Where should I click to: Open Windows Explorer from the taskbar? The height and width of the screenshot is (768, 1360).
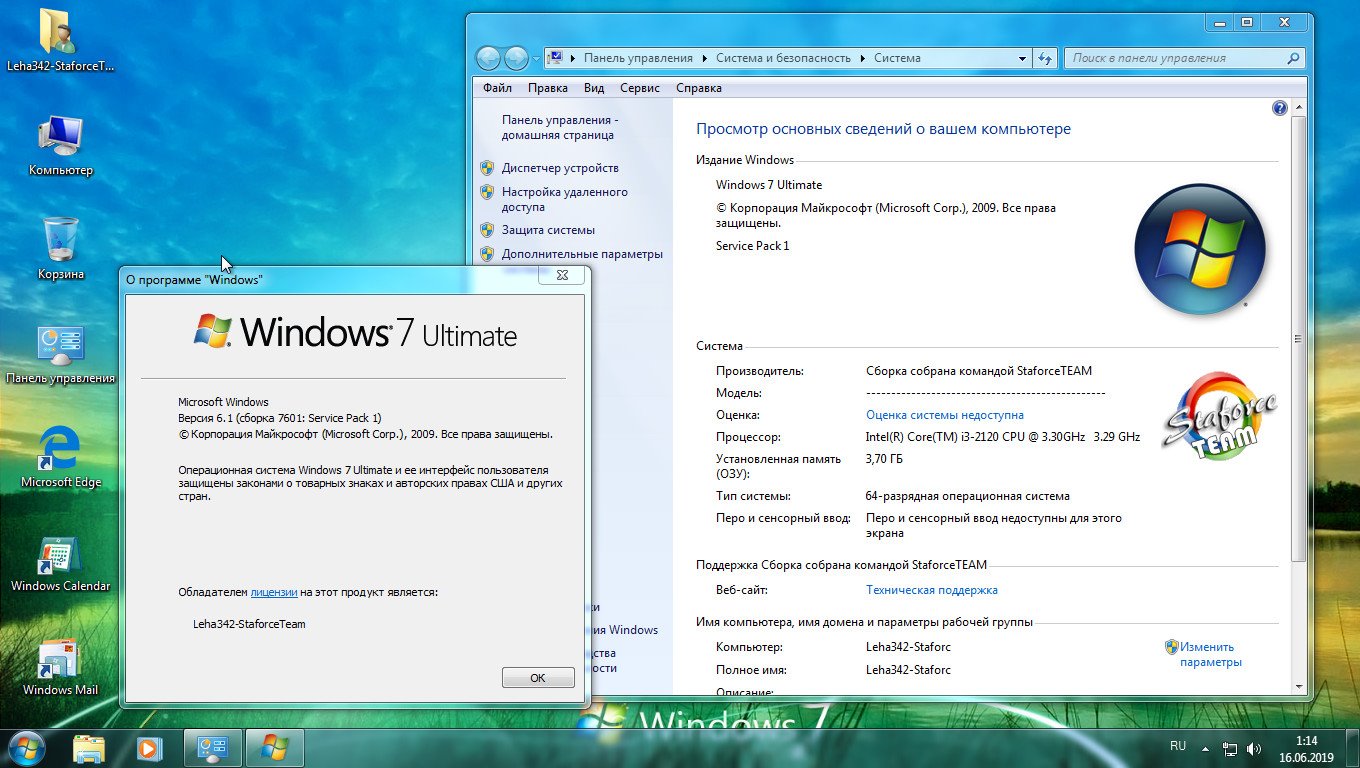[x=90, y=748]
